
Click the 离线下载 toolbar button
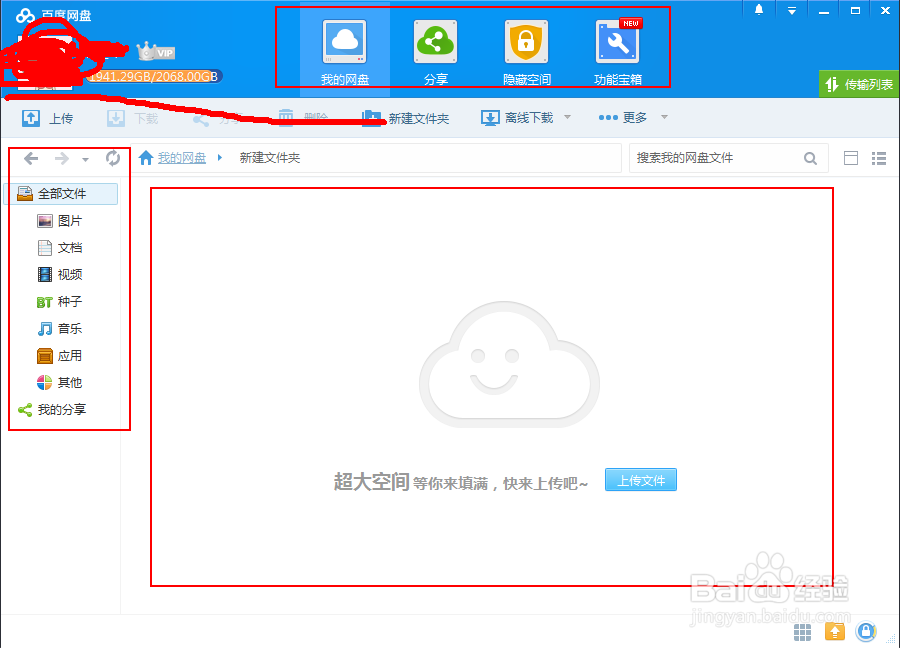[517, 118]
